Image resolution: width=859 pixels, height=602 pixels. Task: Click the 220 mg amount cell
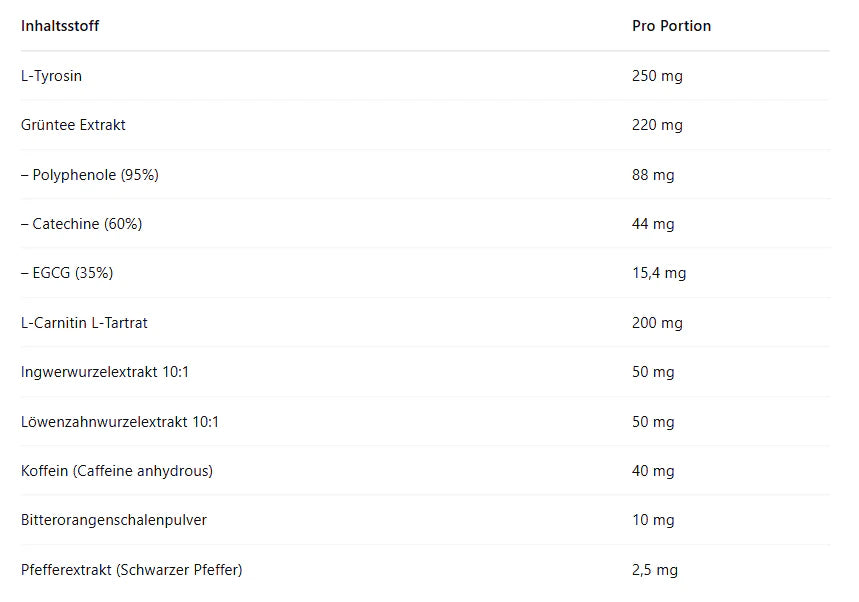[x=657, y=125]
